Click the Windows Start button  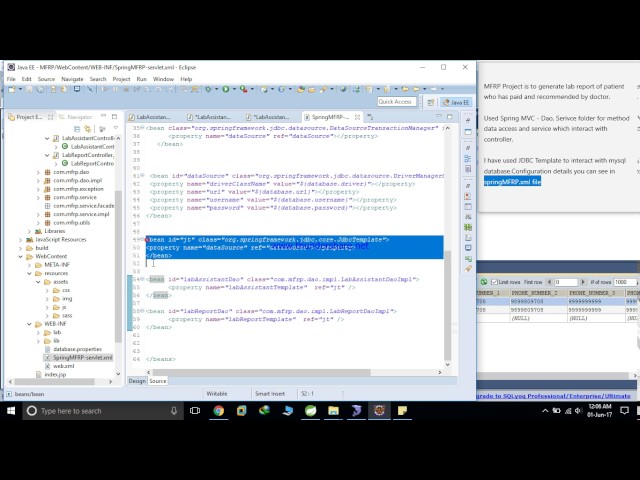(11, 411)
